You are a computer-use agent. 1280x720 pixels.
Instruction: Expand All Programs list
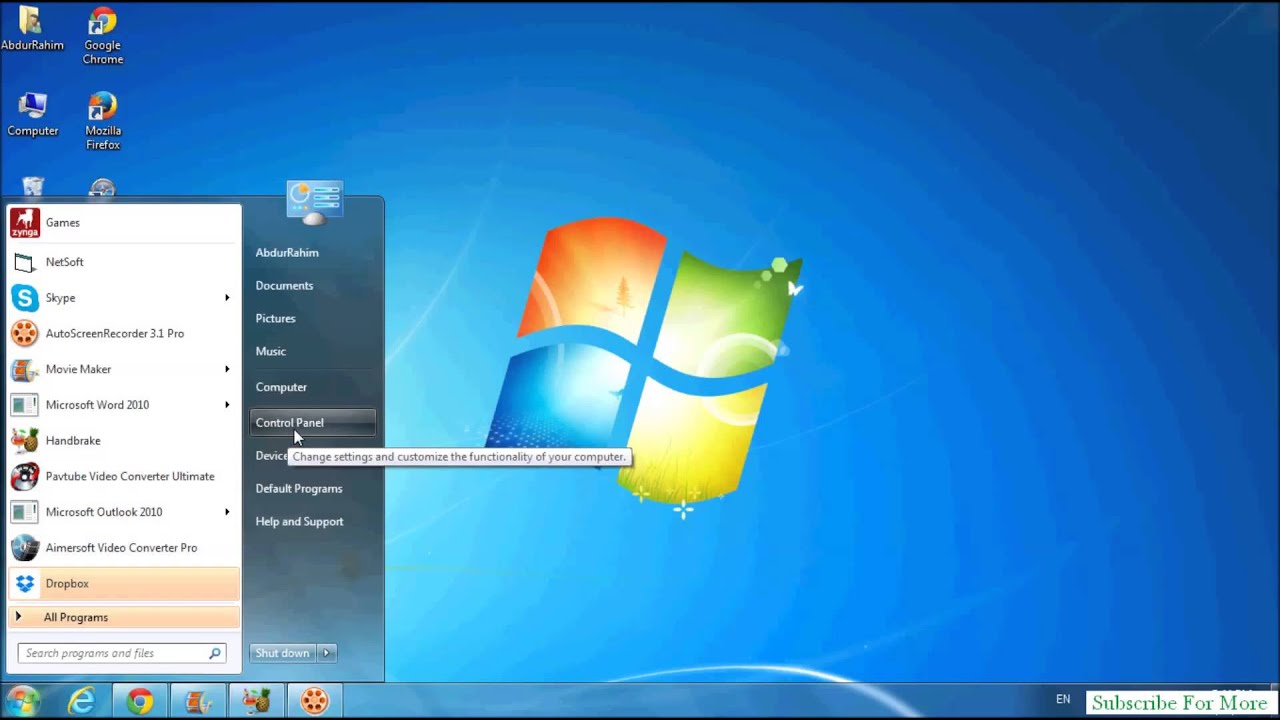click(124, 618)
